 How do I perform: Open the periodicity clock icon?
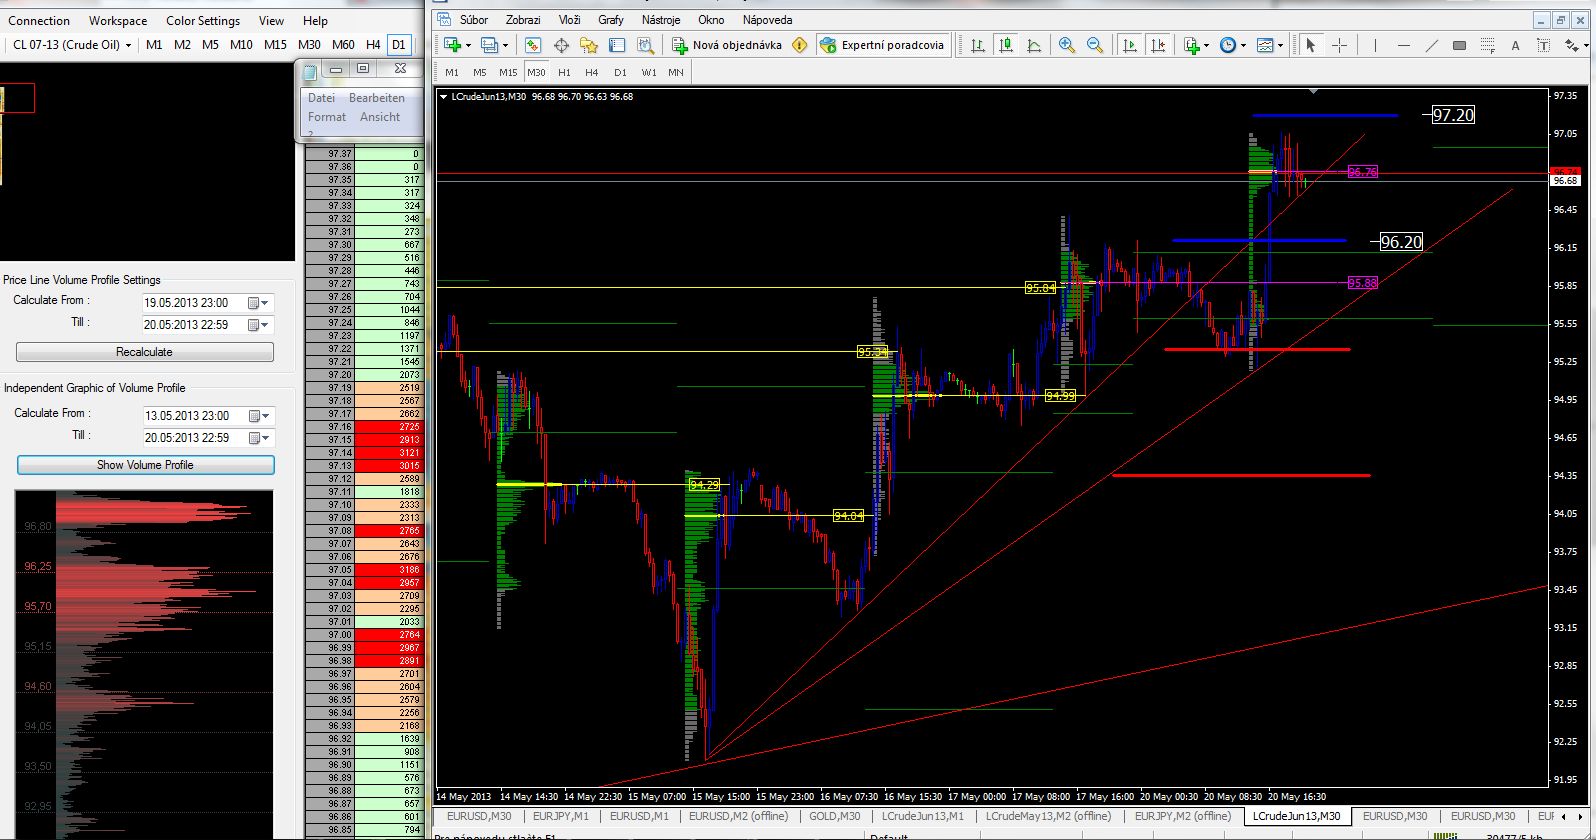coord(1228,45)
